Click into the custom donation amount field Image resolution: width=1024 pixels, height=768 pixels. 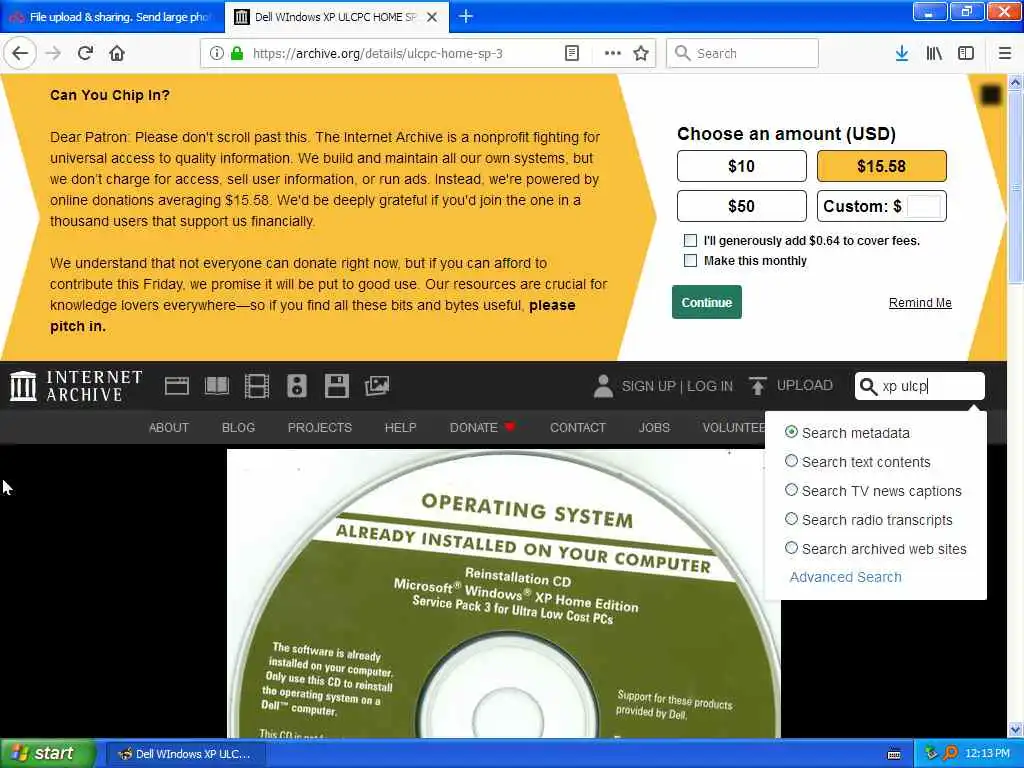pyautogui.click(x=923, y=206)
